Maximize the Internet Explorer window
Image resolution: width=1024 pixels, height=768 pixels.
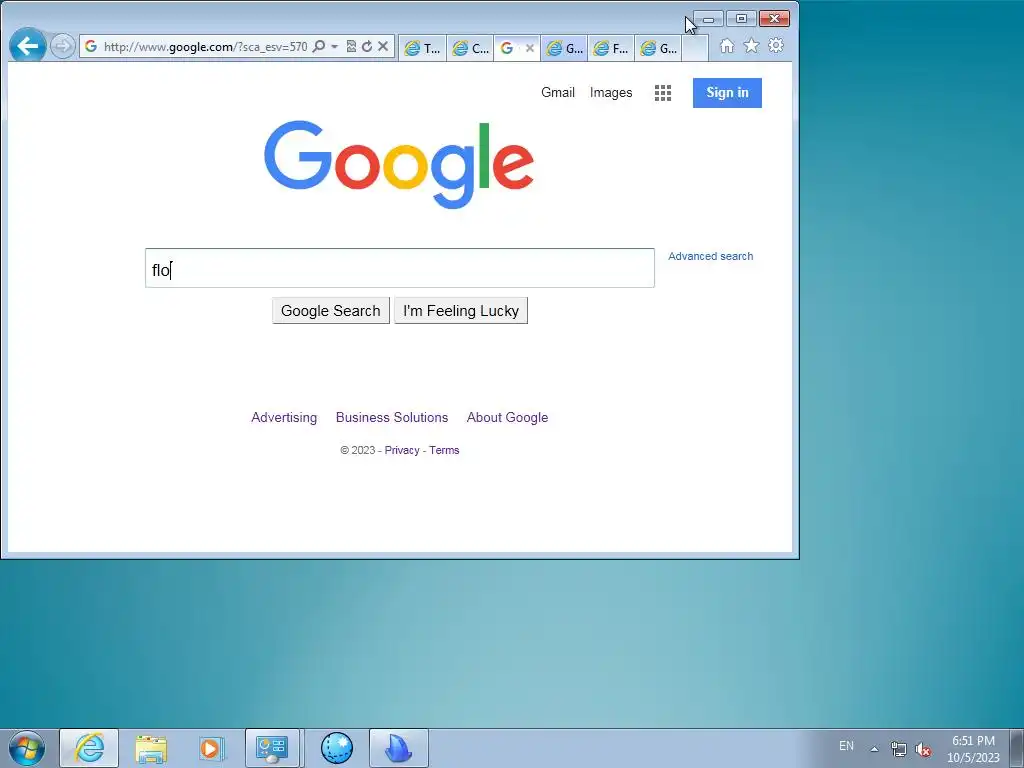[x=741, y=19]
